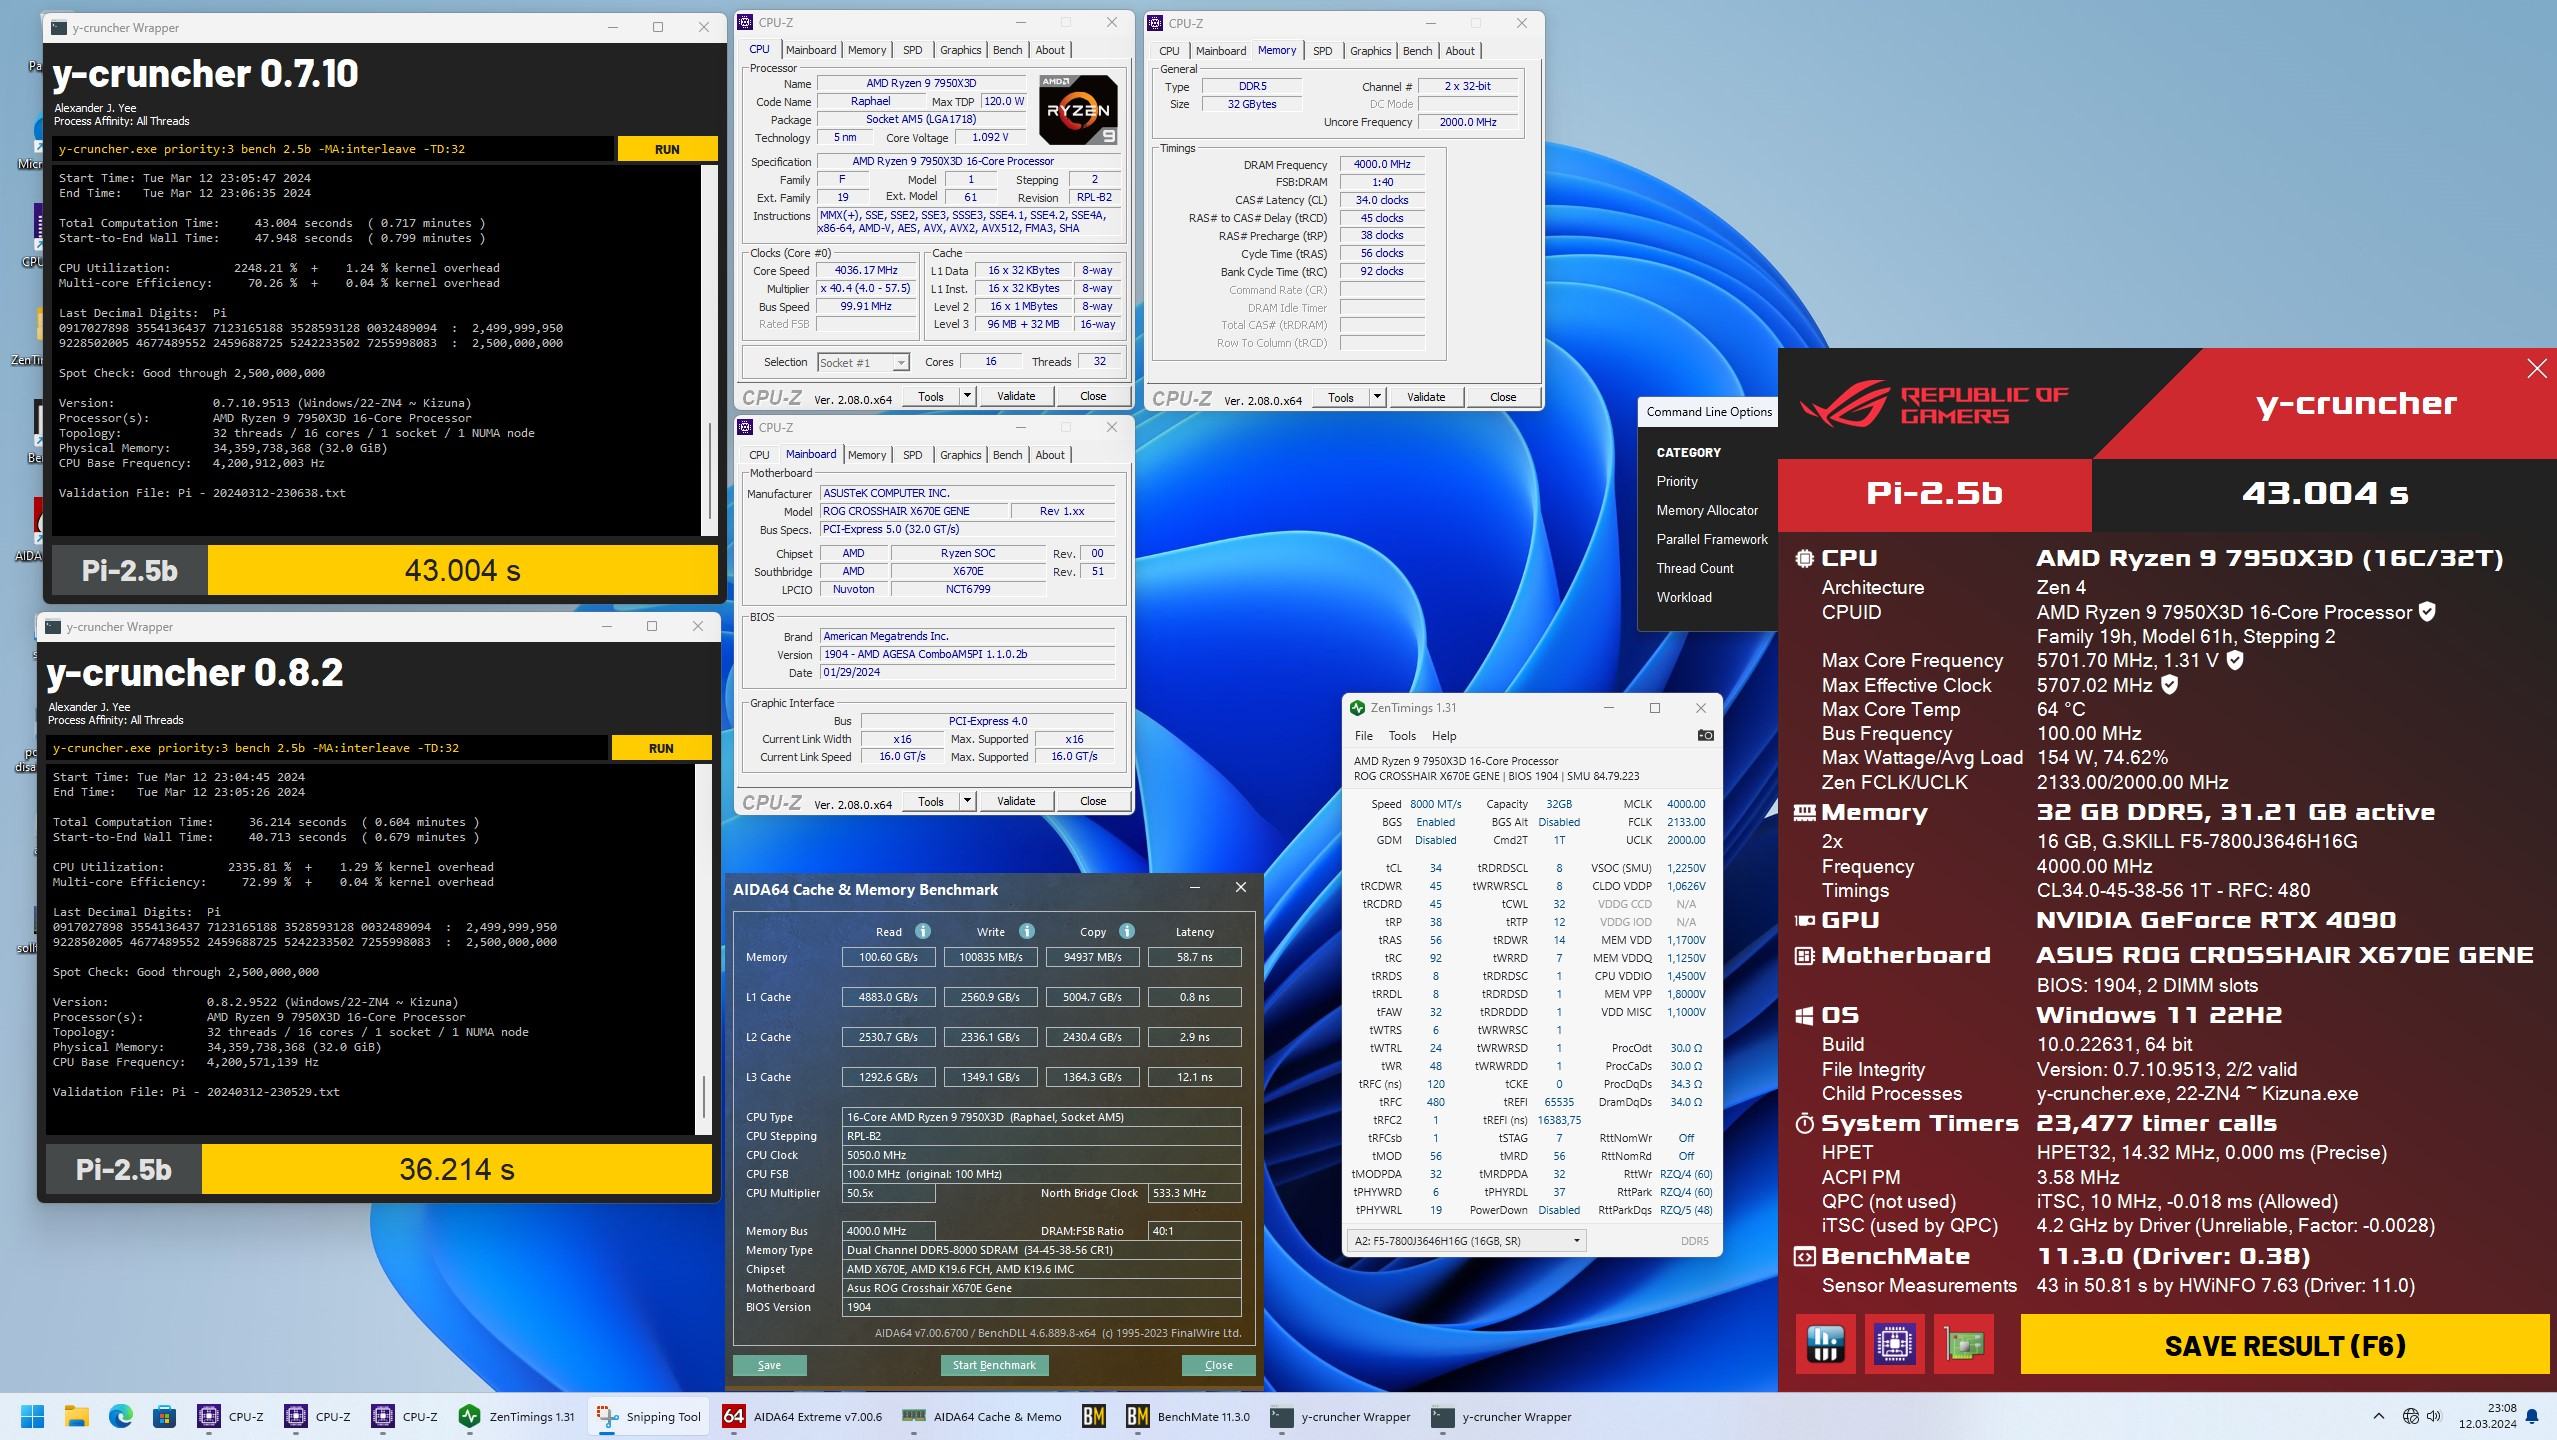Save the AIDA64 benchmark results
This screenshot has width=2557, height=1440.
click(769, 1365)
